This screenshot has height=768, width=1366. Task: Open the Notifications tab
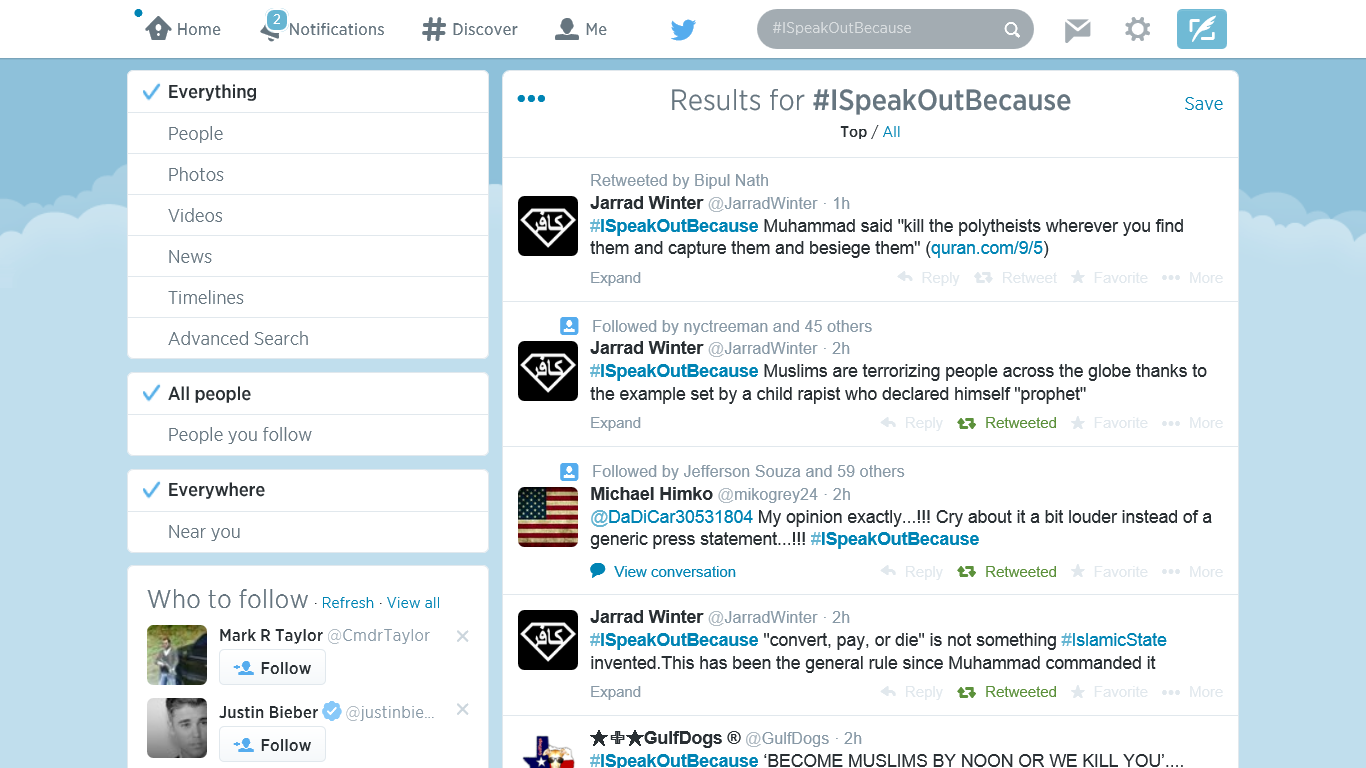[322, 29]
